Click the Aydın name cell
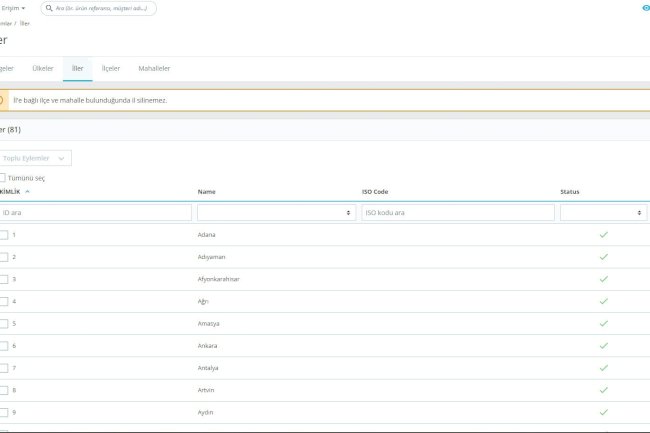This screenshot has width=650, height=433. click(205, 412)
